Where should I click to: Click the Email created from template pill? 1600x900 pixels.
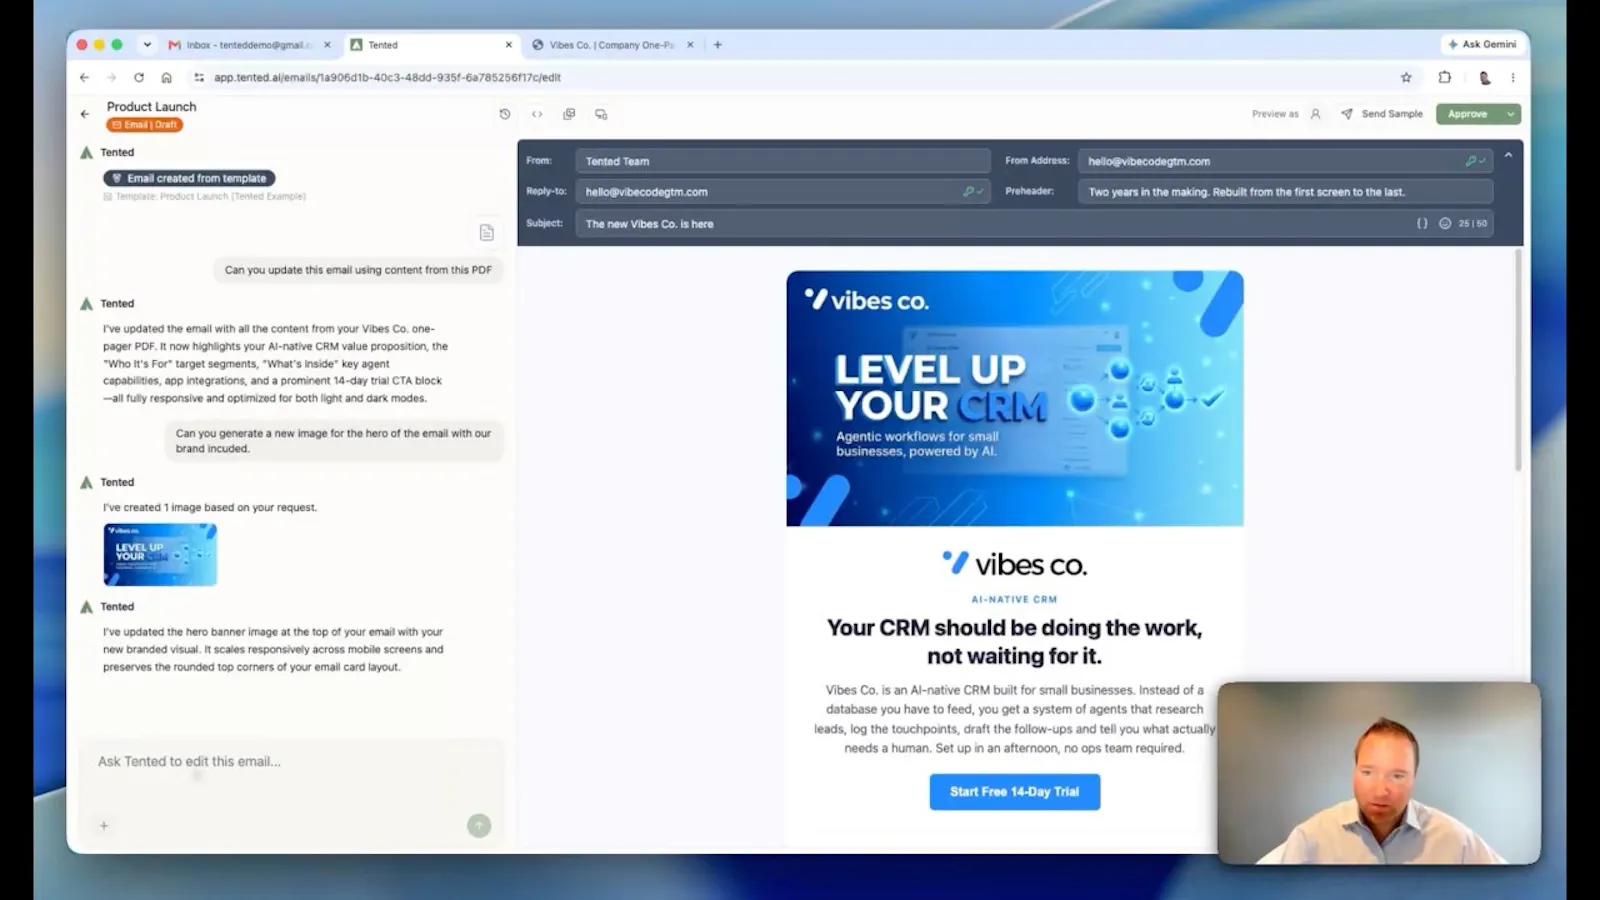click(189, 178)
